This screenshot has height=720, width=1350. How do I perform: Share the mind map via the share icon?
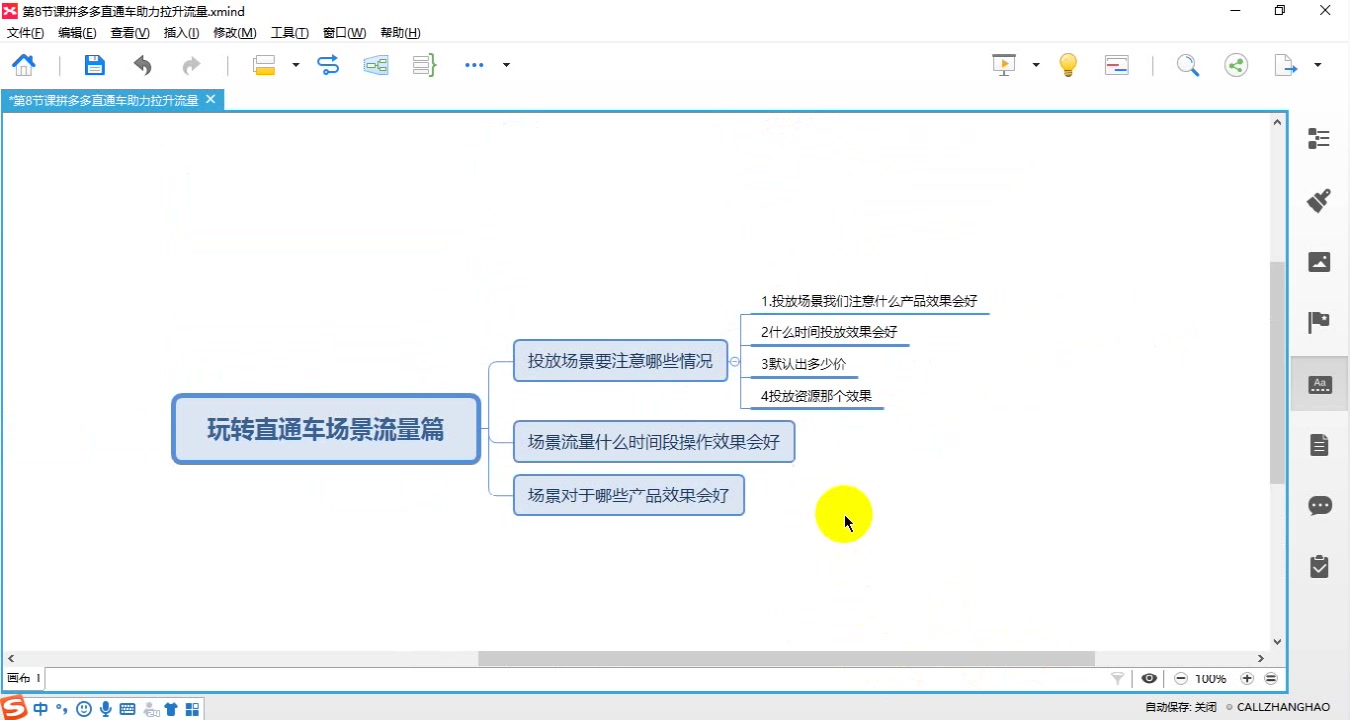coord(1236,65)
